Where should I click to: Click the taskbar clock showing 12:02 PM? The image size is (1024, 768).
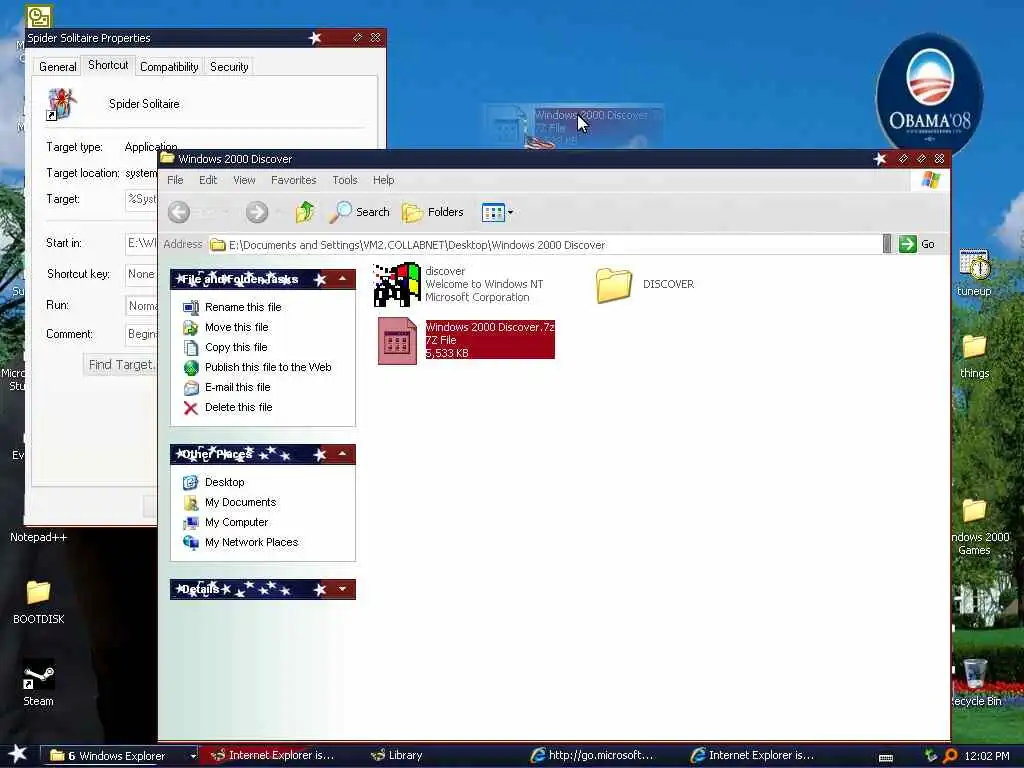click(987, 756)
